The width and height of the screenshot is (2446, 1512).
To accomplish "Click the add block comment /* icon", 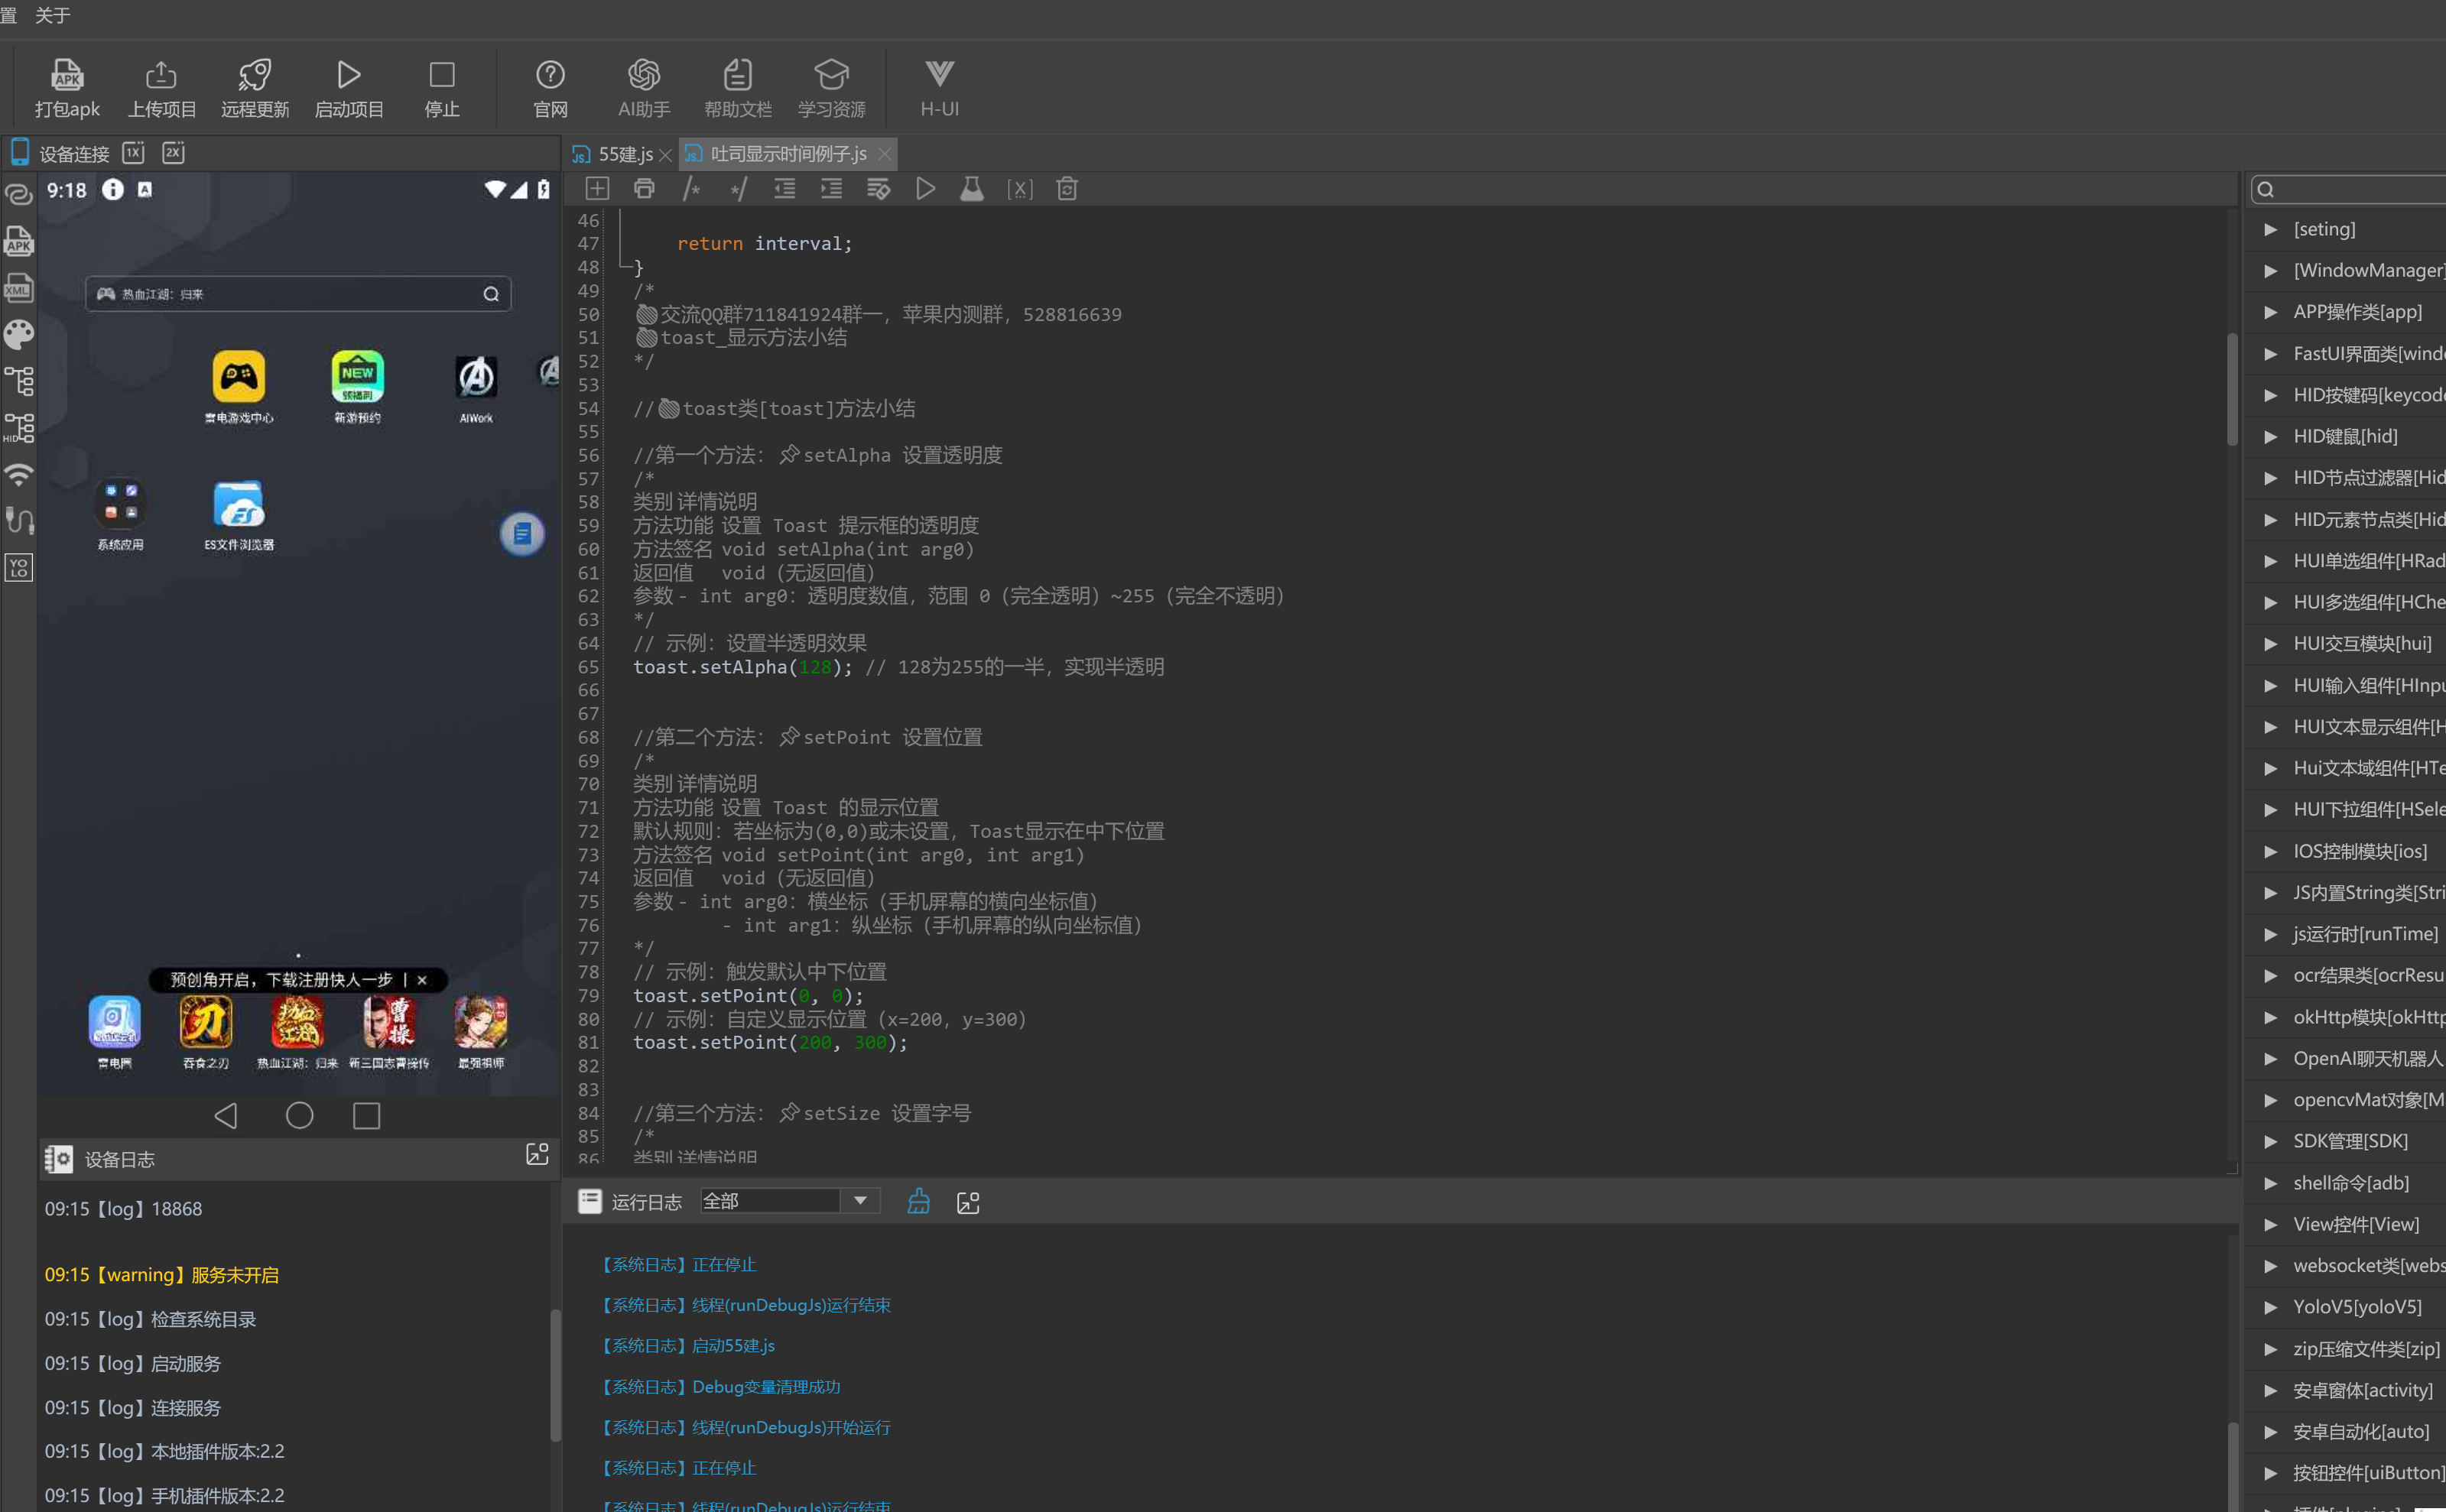I will 691,189.
